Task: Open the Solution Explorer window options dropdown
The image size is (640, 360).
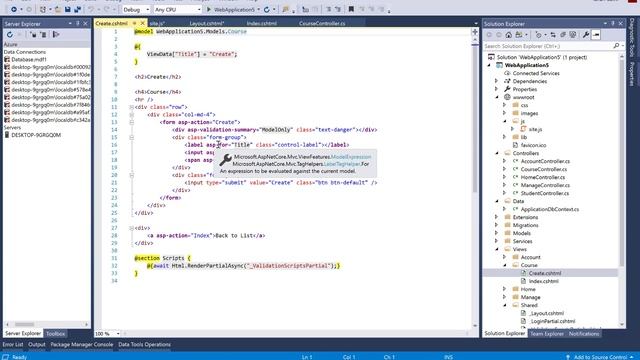Action: coord(605,24)
